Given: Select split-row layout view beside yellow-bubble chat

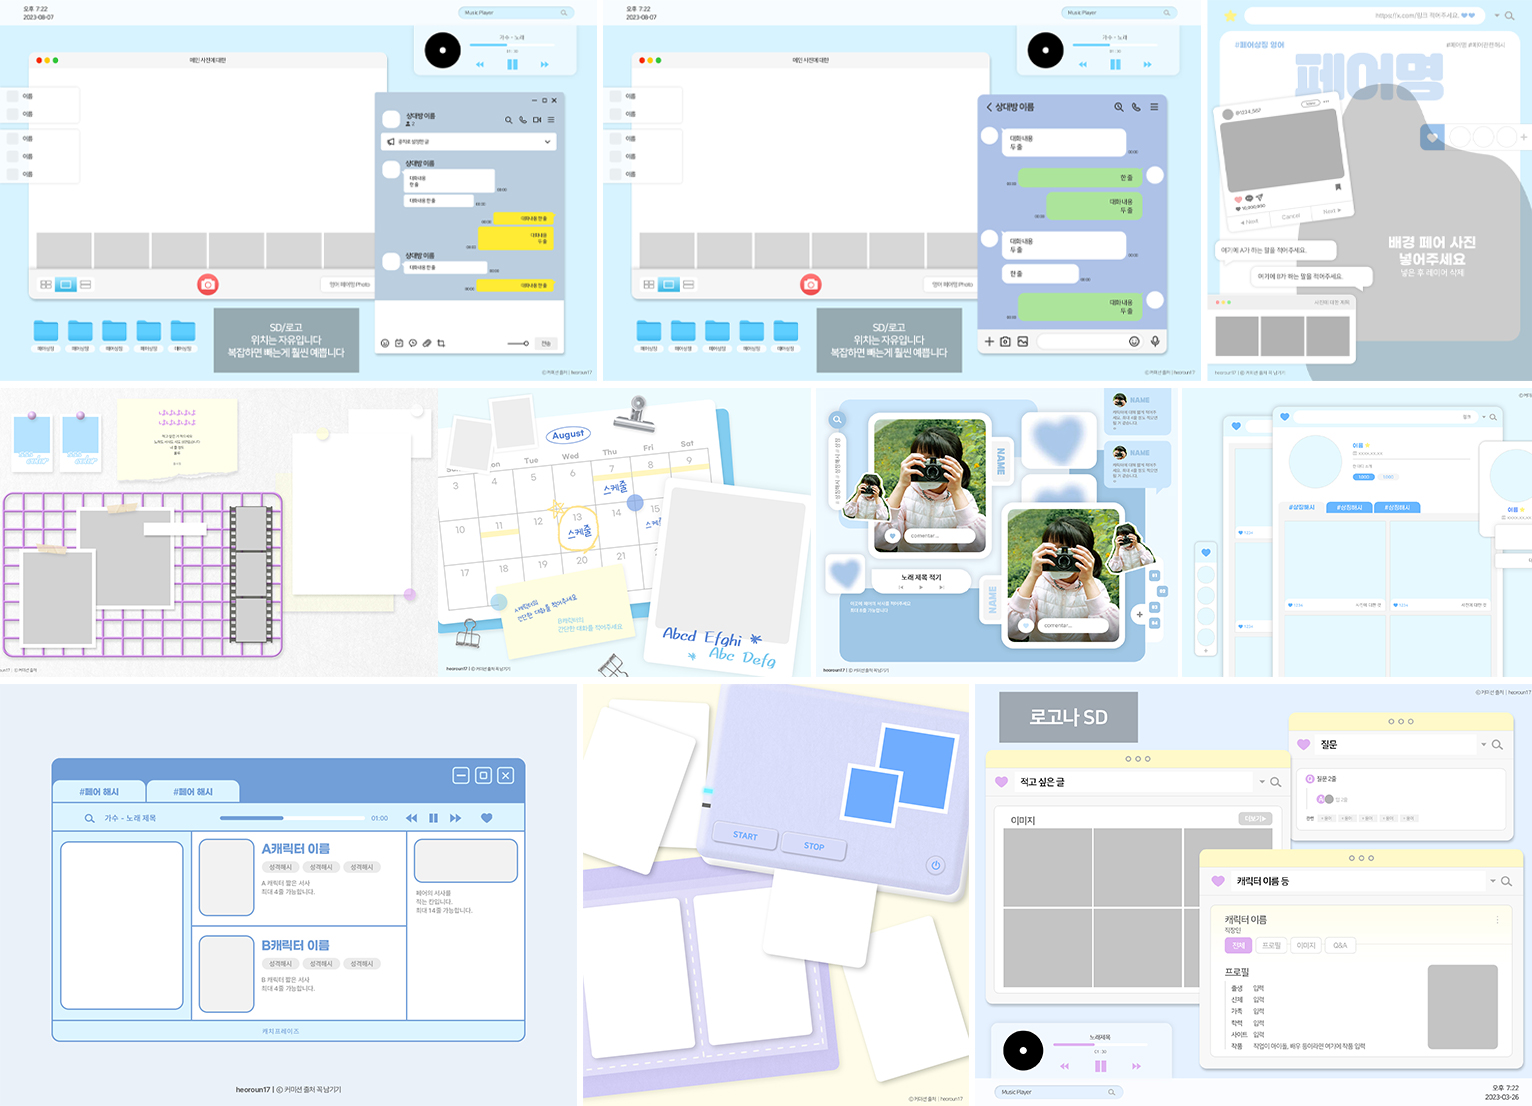Looking at the screenshot, I should click(86, 285).
